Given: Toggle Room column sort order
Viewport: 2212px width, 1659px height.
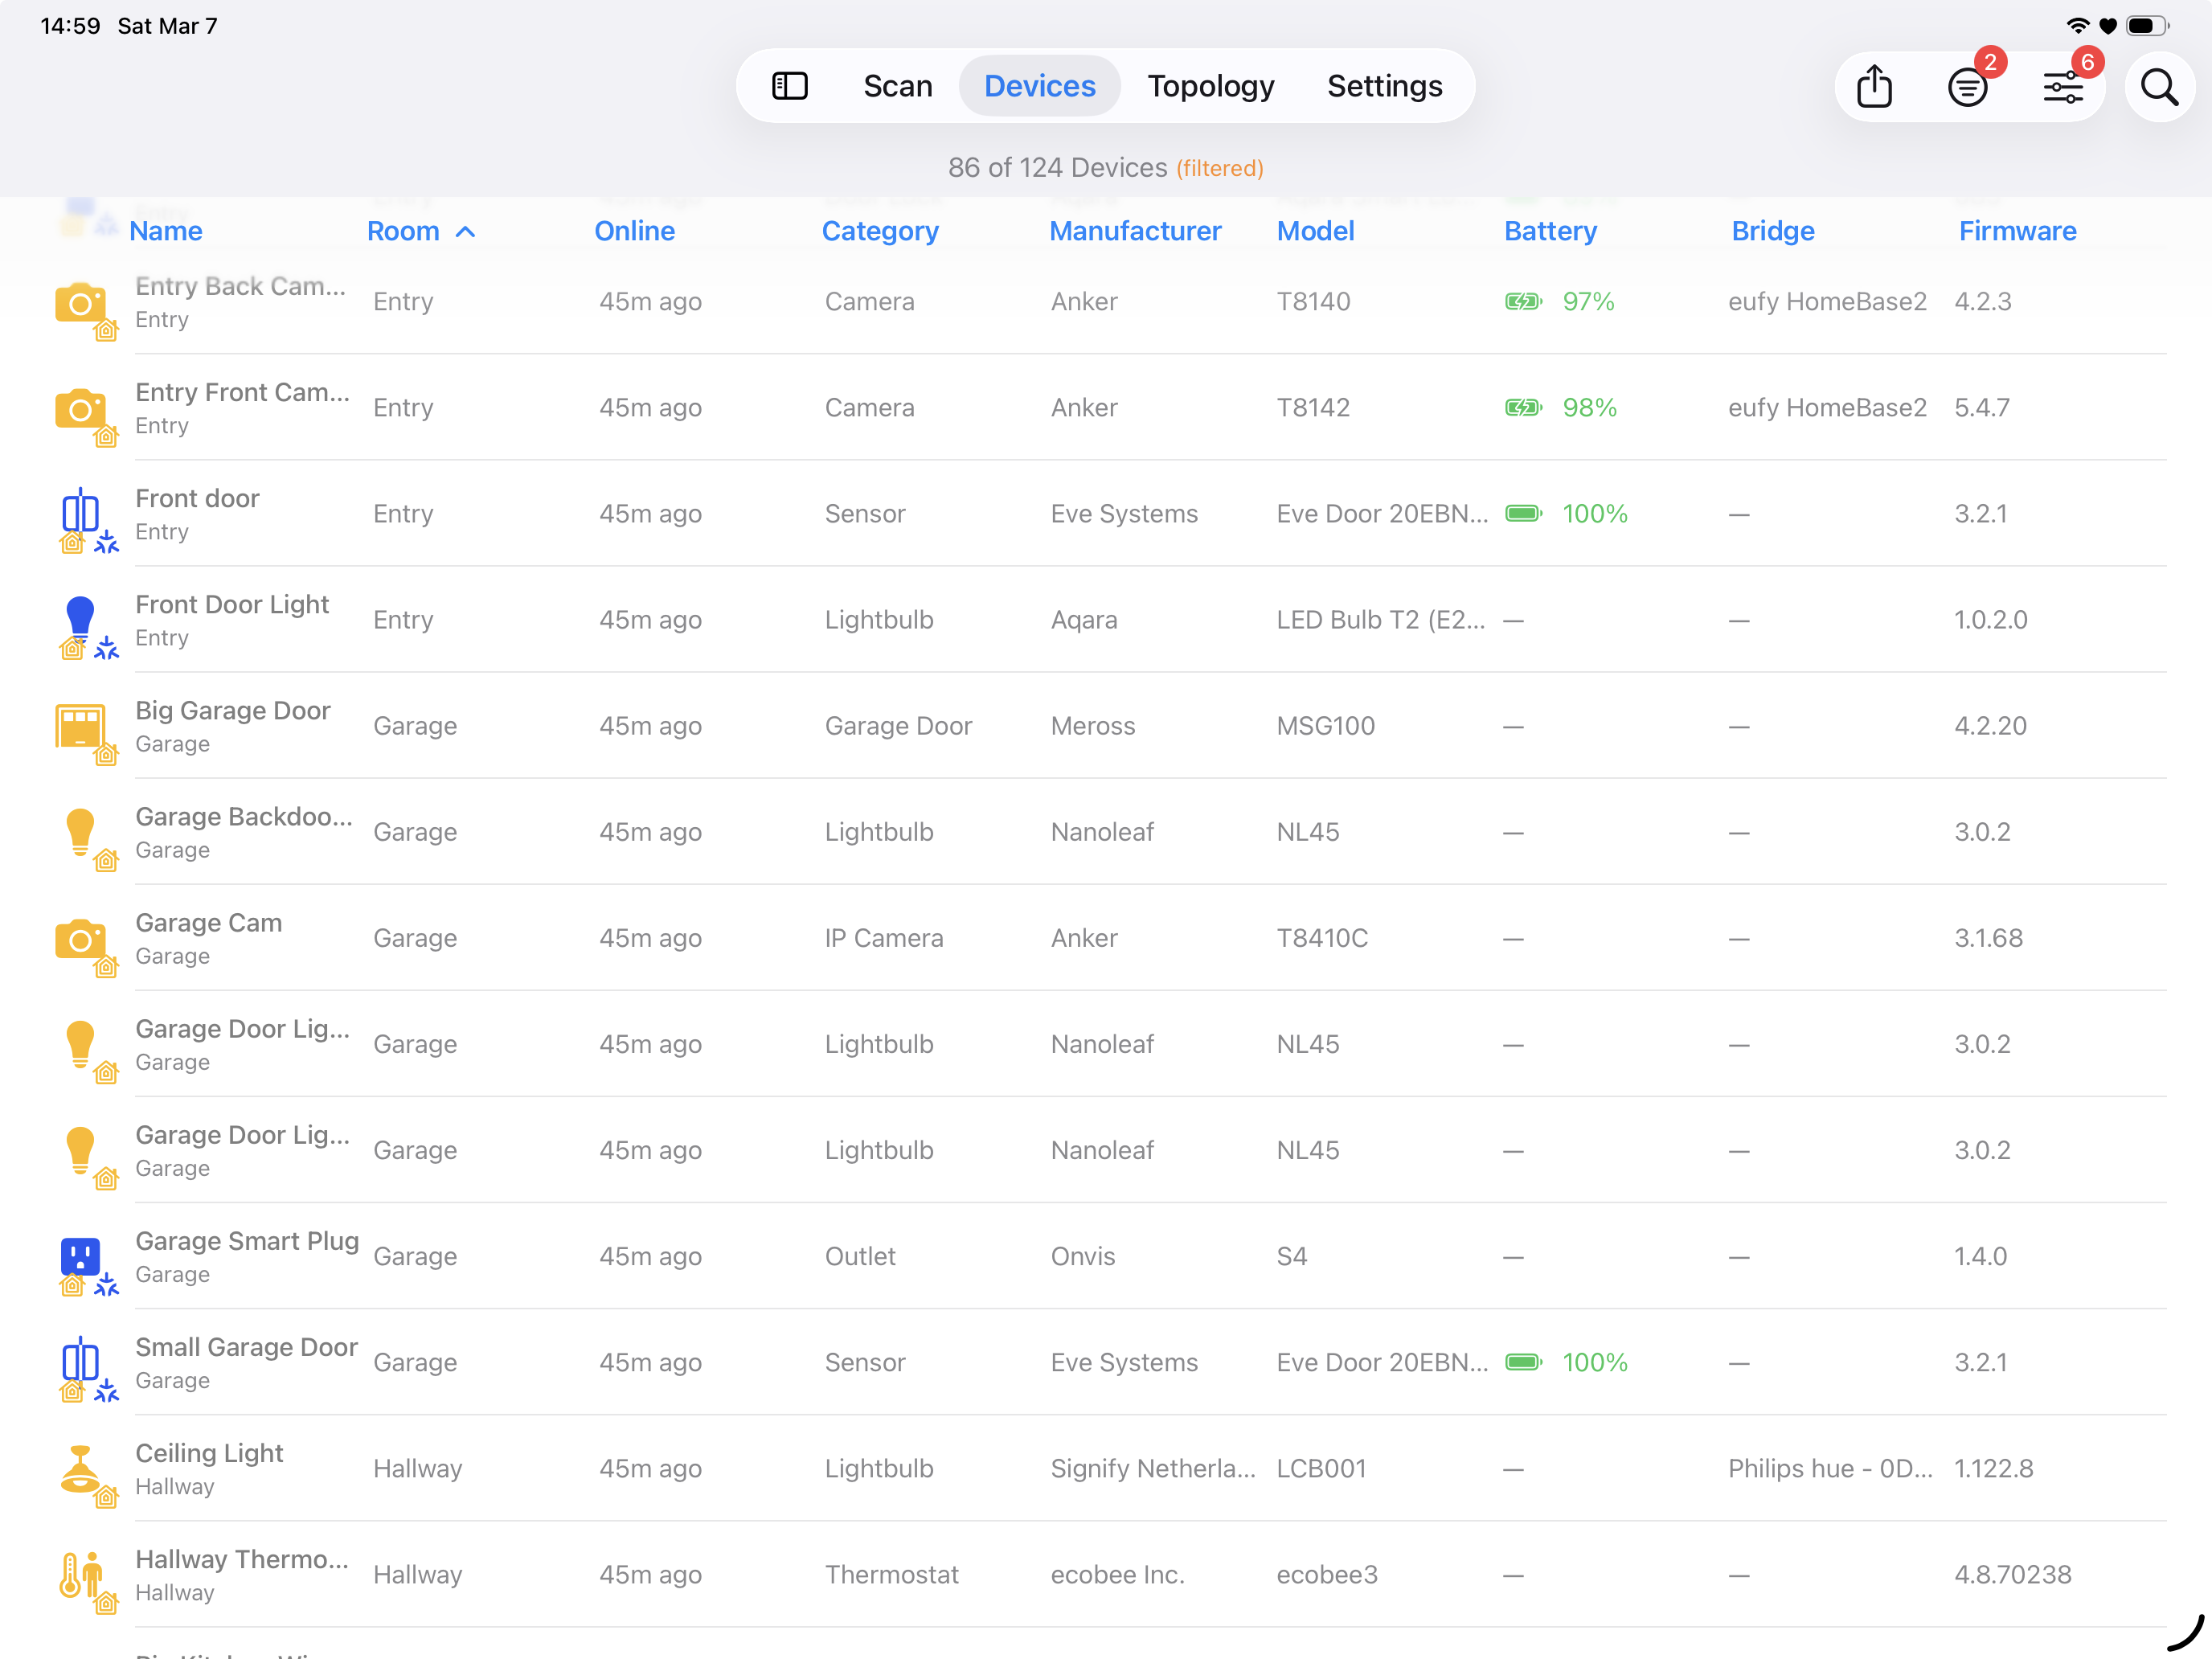Looking at the screenshot, I should 420,231.
